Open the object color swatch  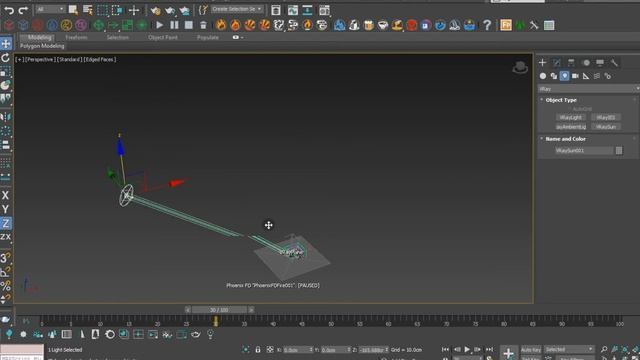pos(619,151)
